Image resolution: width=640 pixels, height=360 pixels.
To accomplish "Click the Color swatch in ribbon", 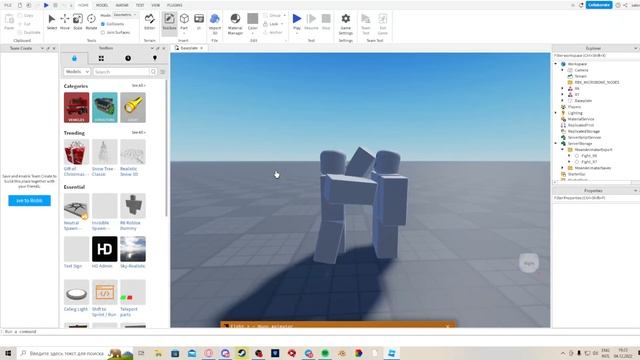I will pyautogui.click(x=253, y=19).
